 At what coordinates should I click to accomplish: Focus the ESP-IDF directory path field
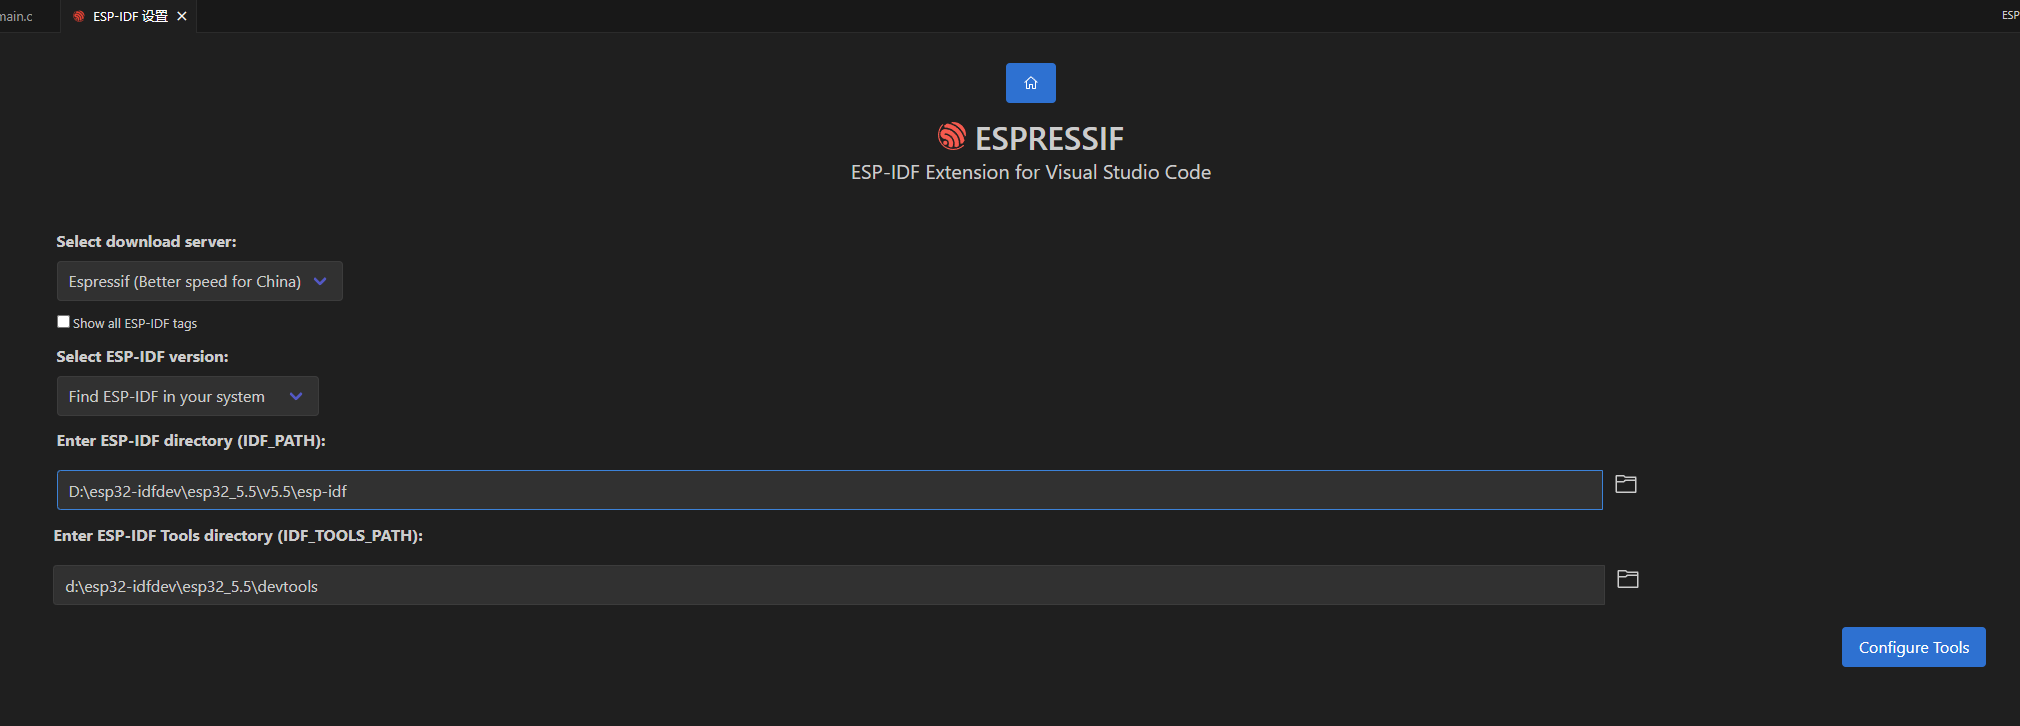pyautogui.click(x=829, y=491)
